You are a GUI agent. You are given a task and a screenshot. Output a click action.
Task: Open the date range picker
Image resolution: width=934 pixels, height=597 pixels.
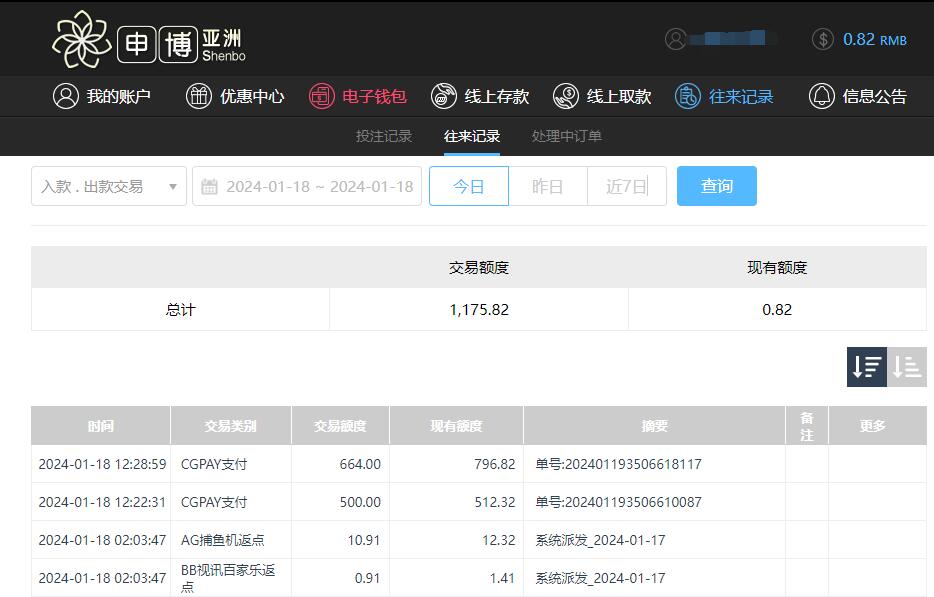[307, 186]
